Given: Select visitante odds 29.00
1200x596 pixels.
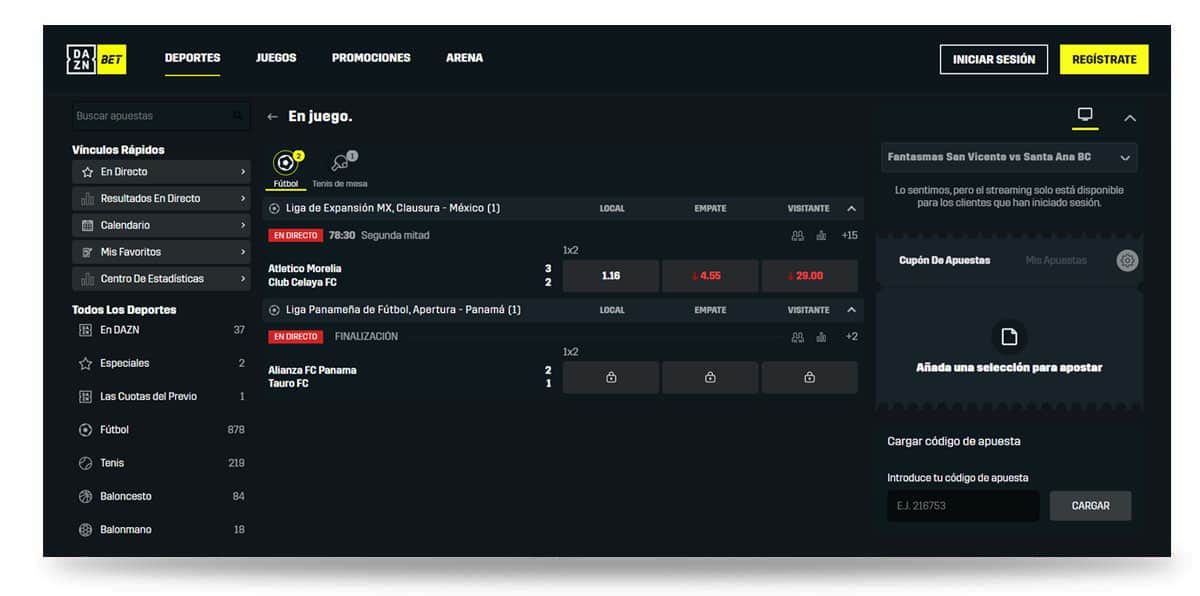Looking at the screenshot, I should (809, 276).
